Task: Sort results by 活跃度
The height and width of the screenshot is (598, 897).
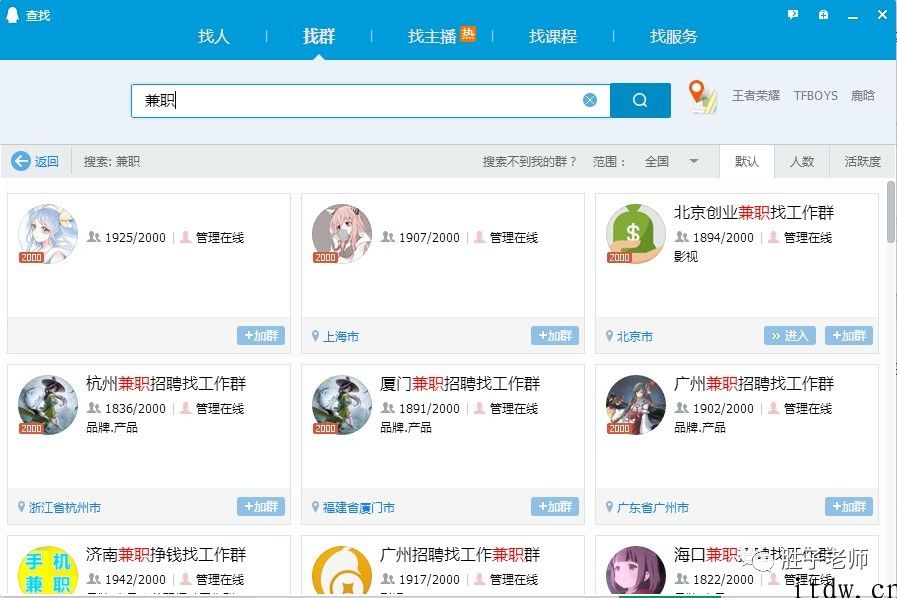Action: pos(863,161)
